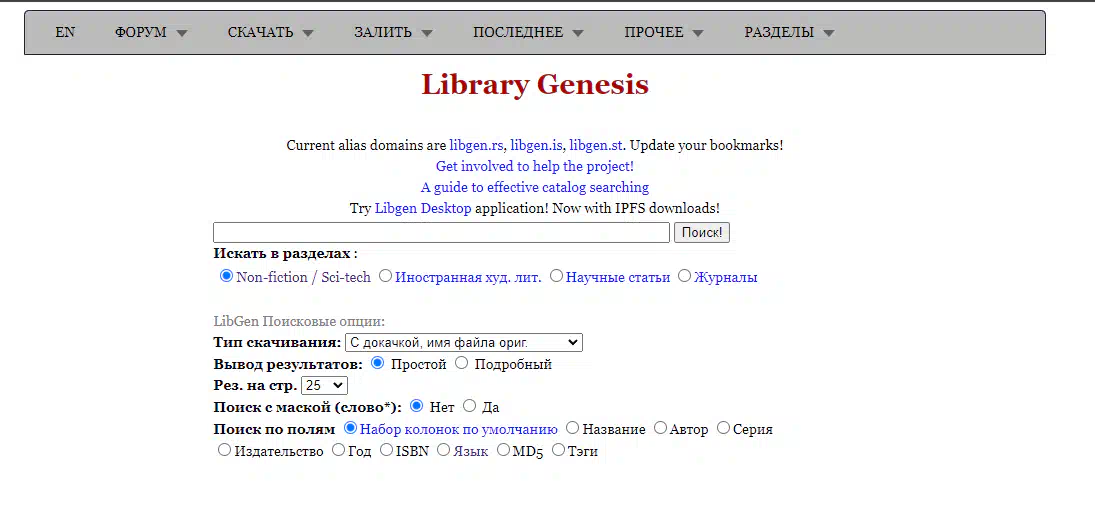
Task: Select the Издательство field radio button
Action: point(224,450)
